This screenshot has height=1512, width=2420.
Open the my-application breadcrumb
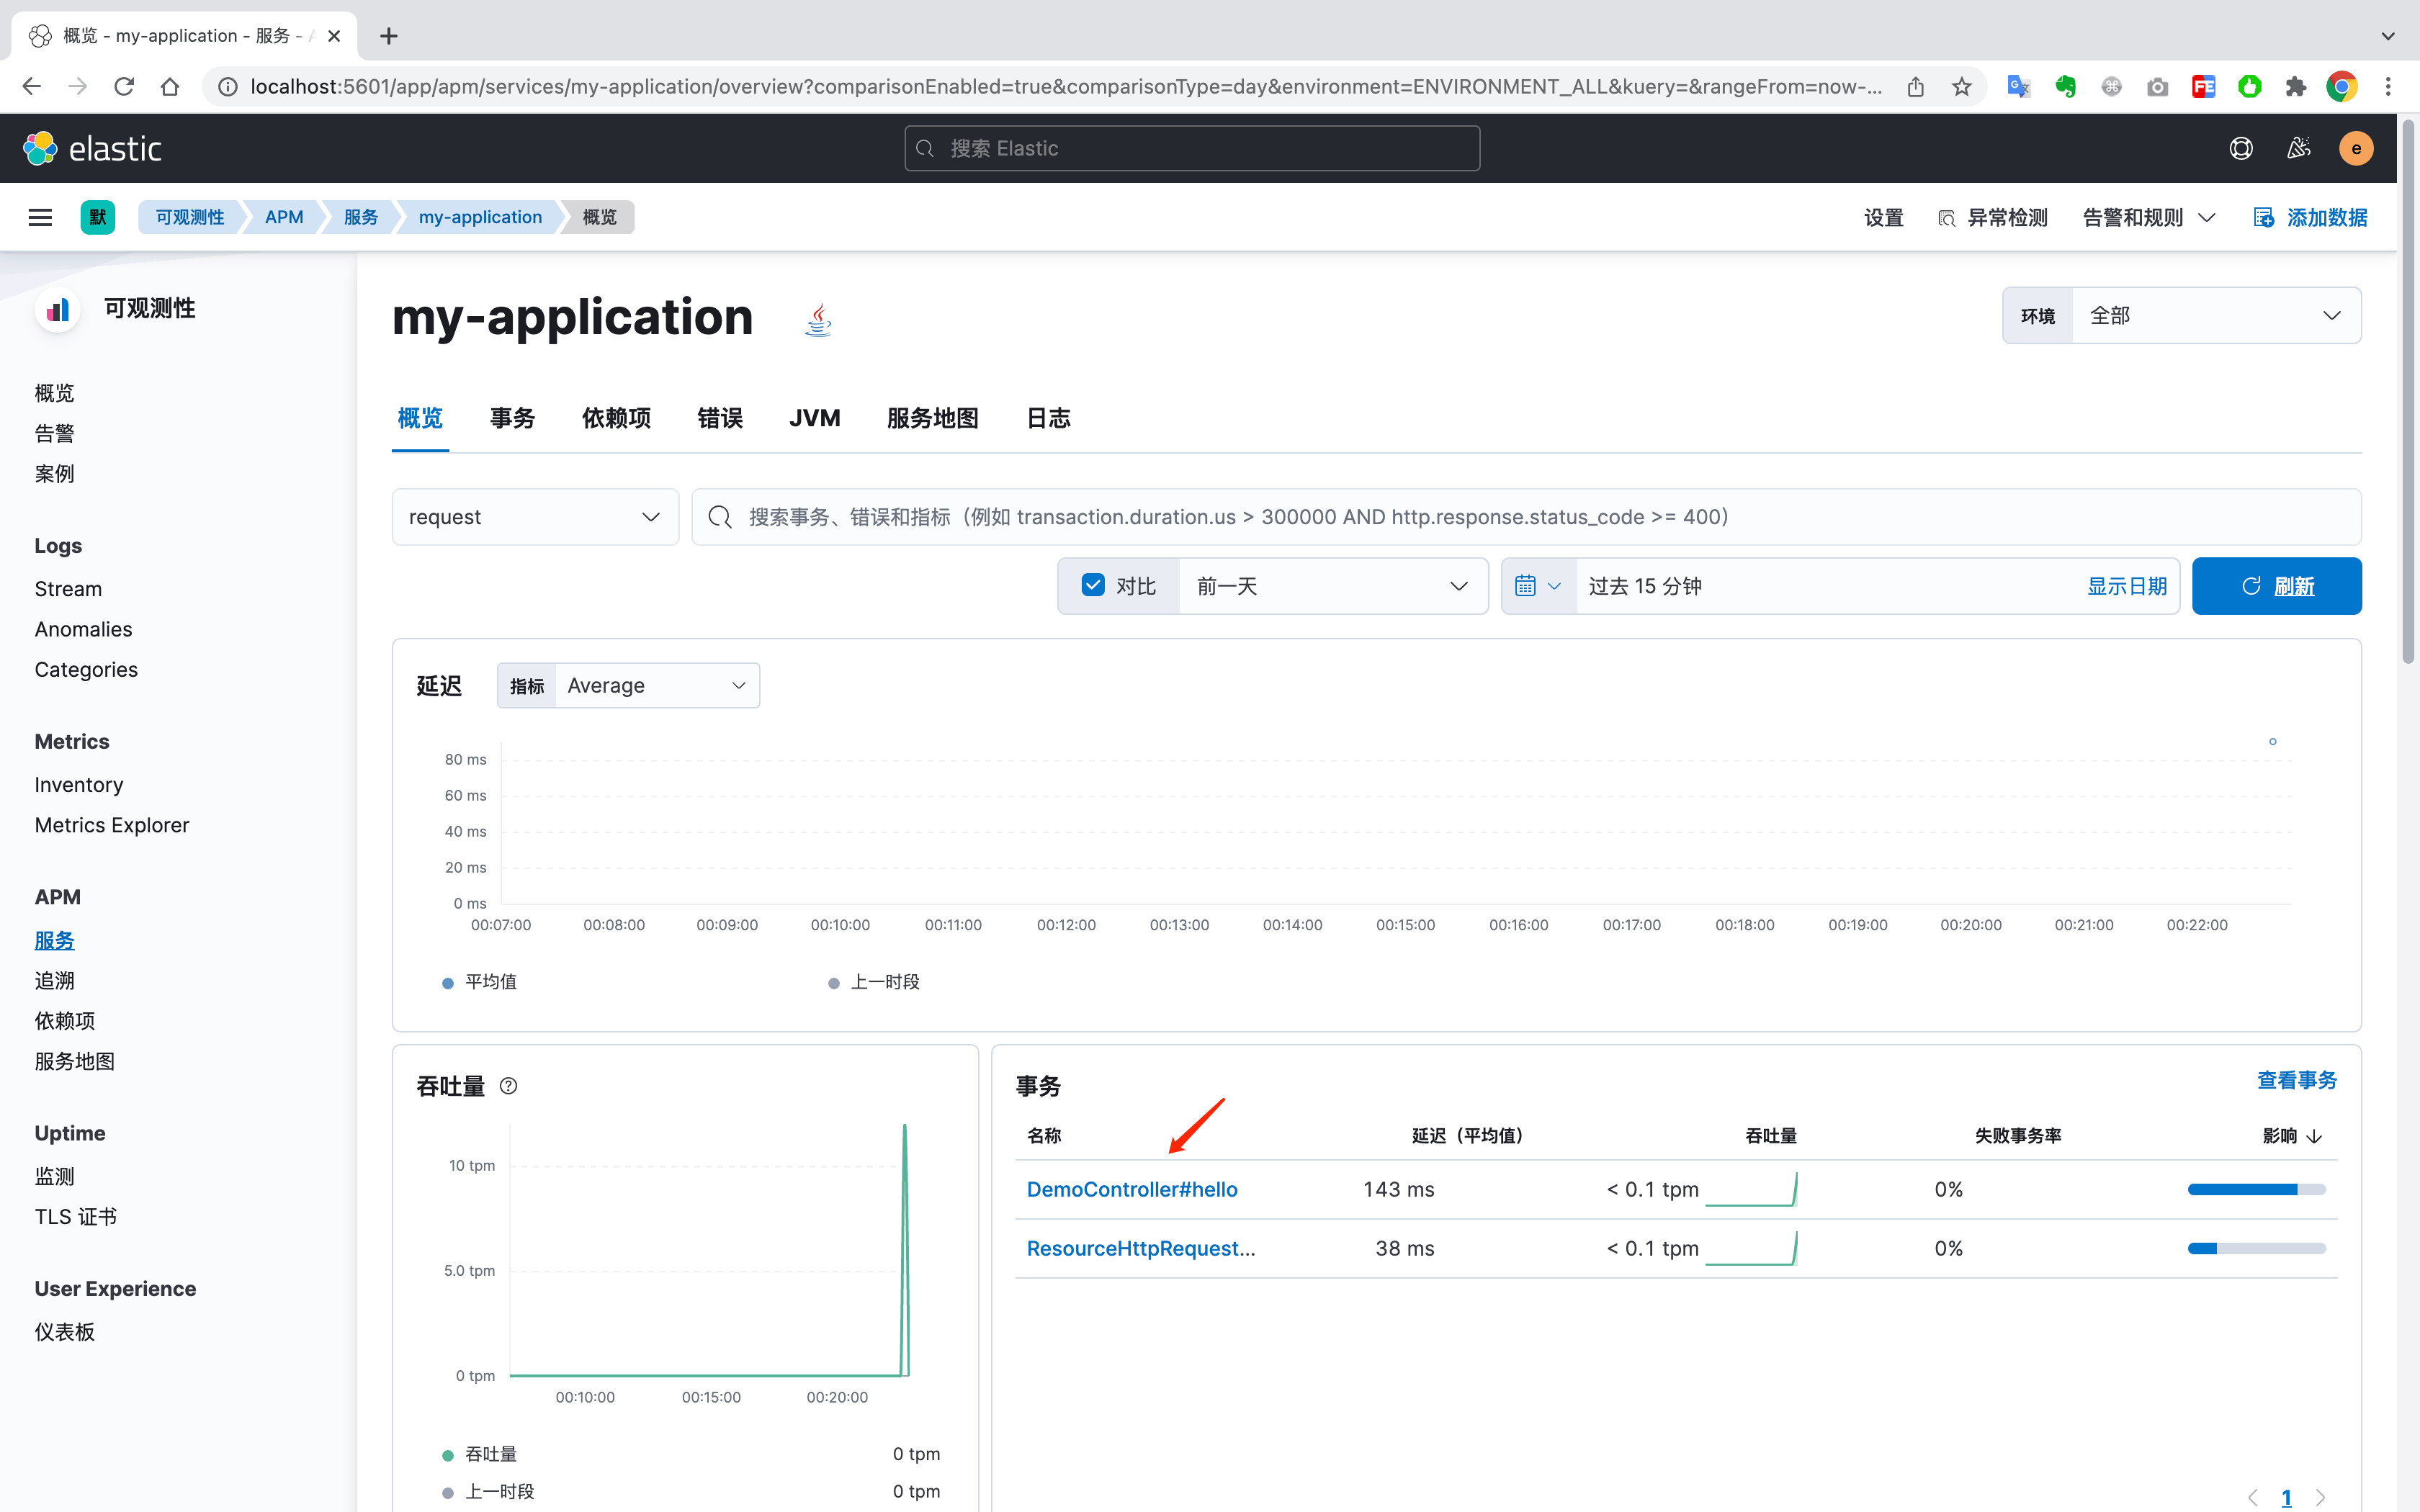(x=480, y=217)
